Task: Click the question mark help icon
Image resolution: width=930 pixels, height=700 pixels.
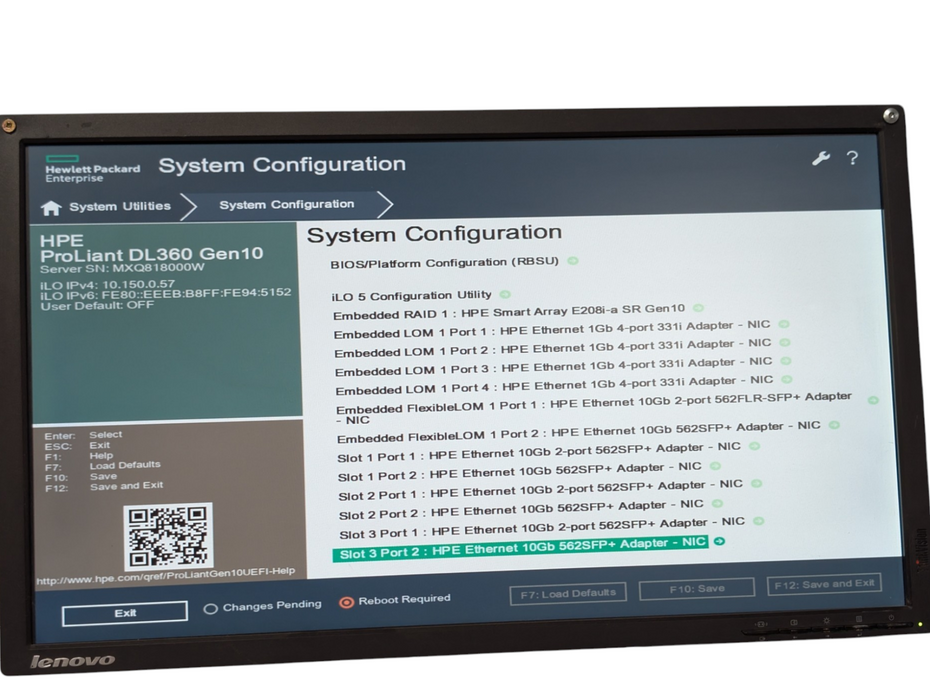Action: pos(852,158)
